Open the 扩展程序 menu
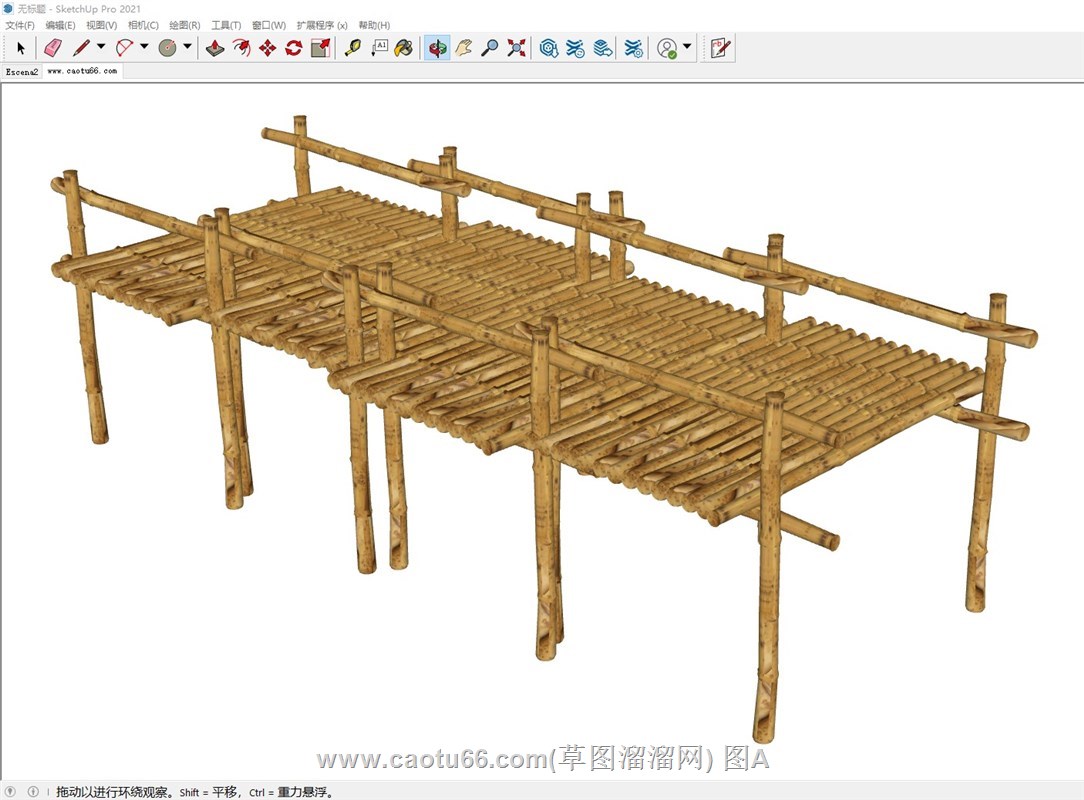 [x=322, y=25]
